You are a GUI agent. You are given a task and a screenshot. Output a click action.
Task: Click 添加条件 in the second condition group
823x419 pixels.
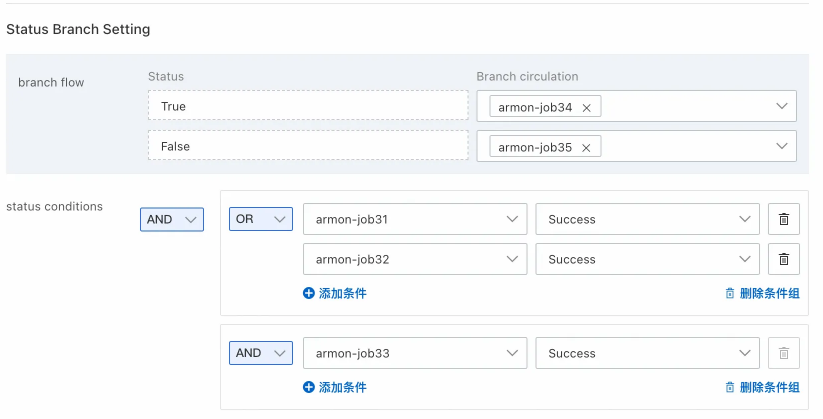(x=335, y=387)
